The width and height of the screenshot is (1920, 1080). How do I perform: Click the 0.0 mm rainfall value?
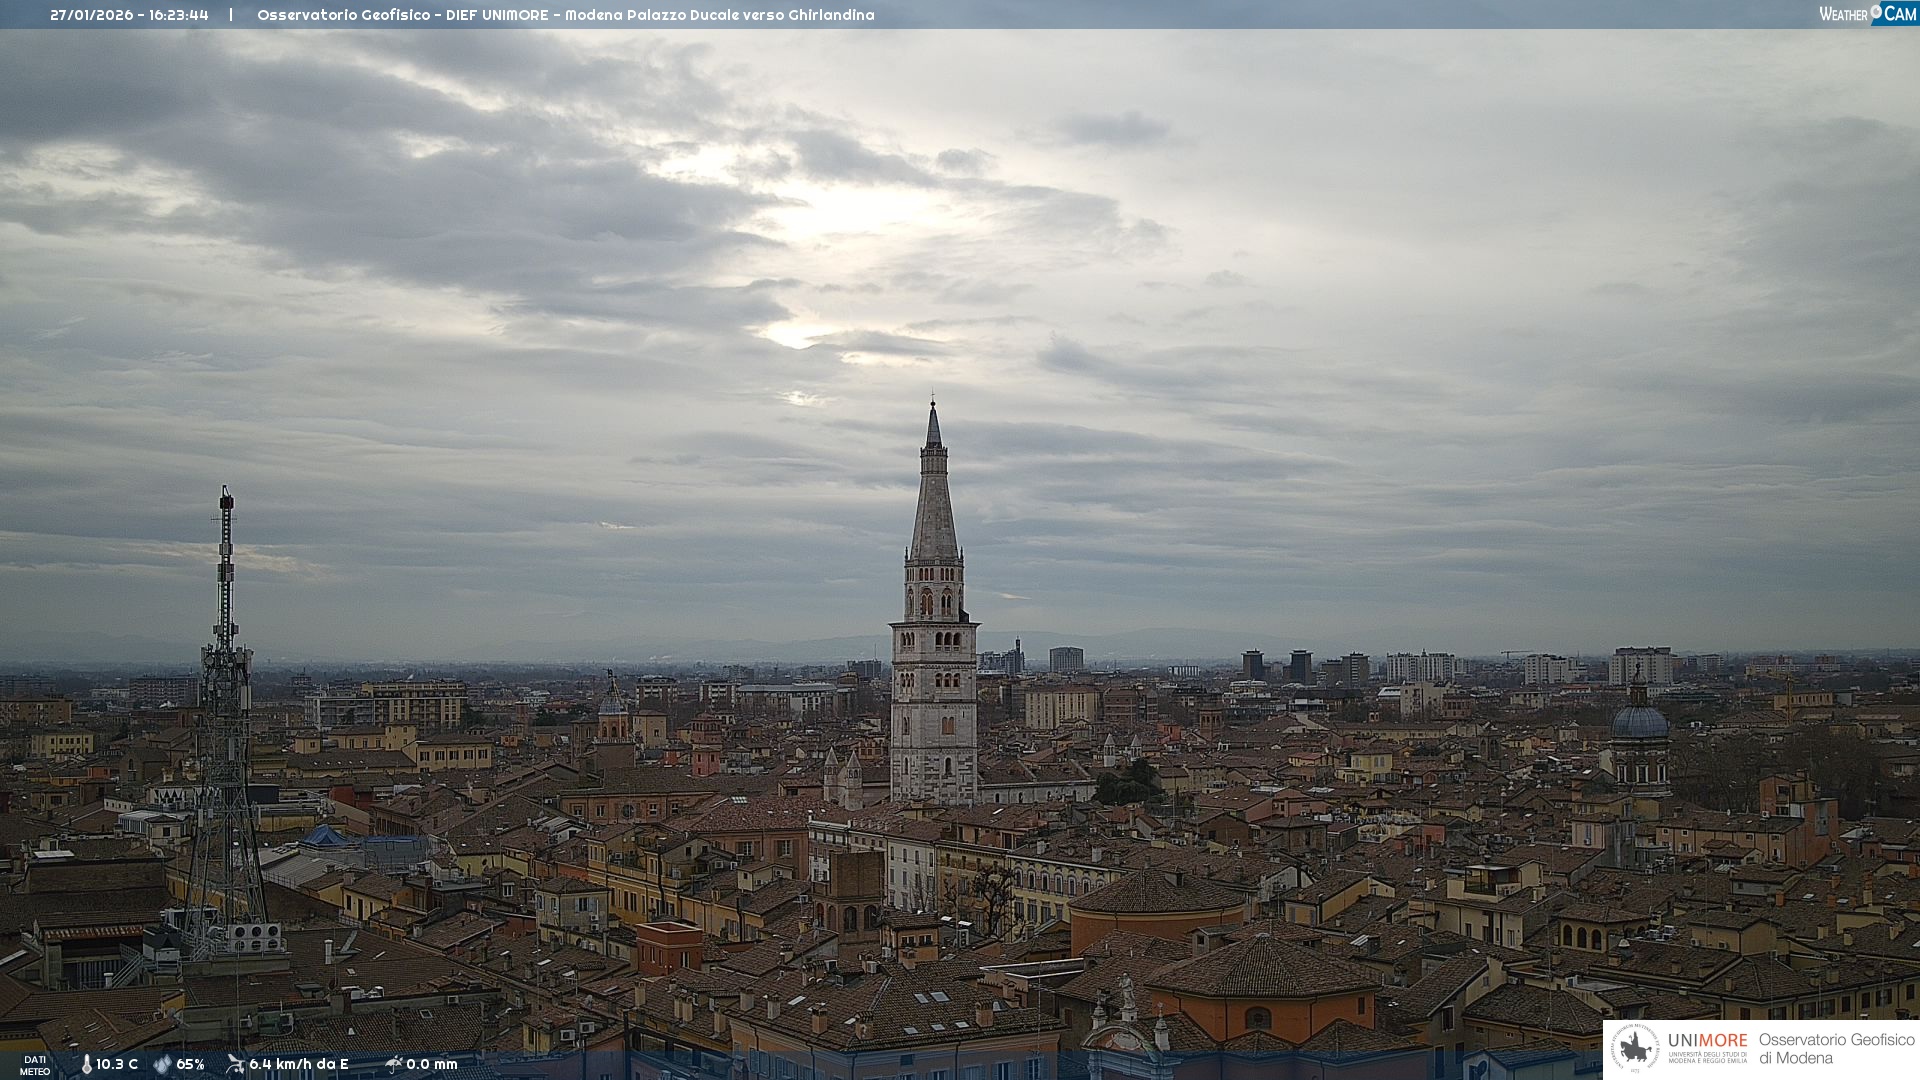431,1065
